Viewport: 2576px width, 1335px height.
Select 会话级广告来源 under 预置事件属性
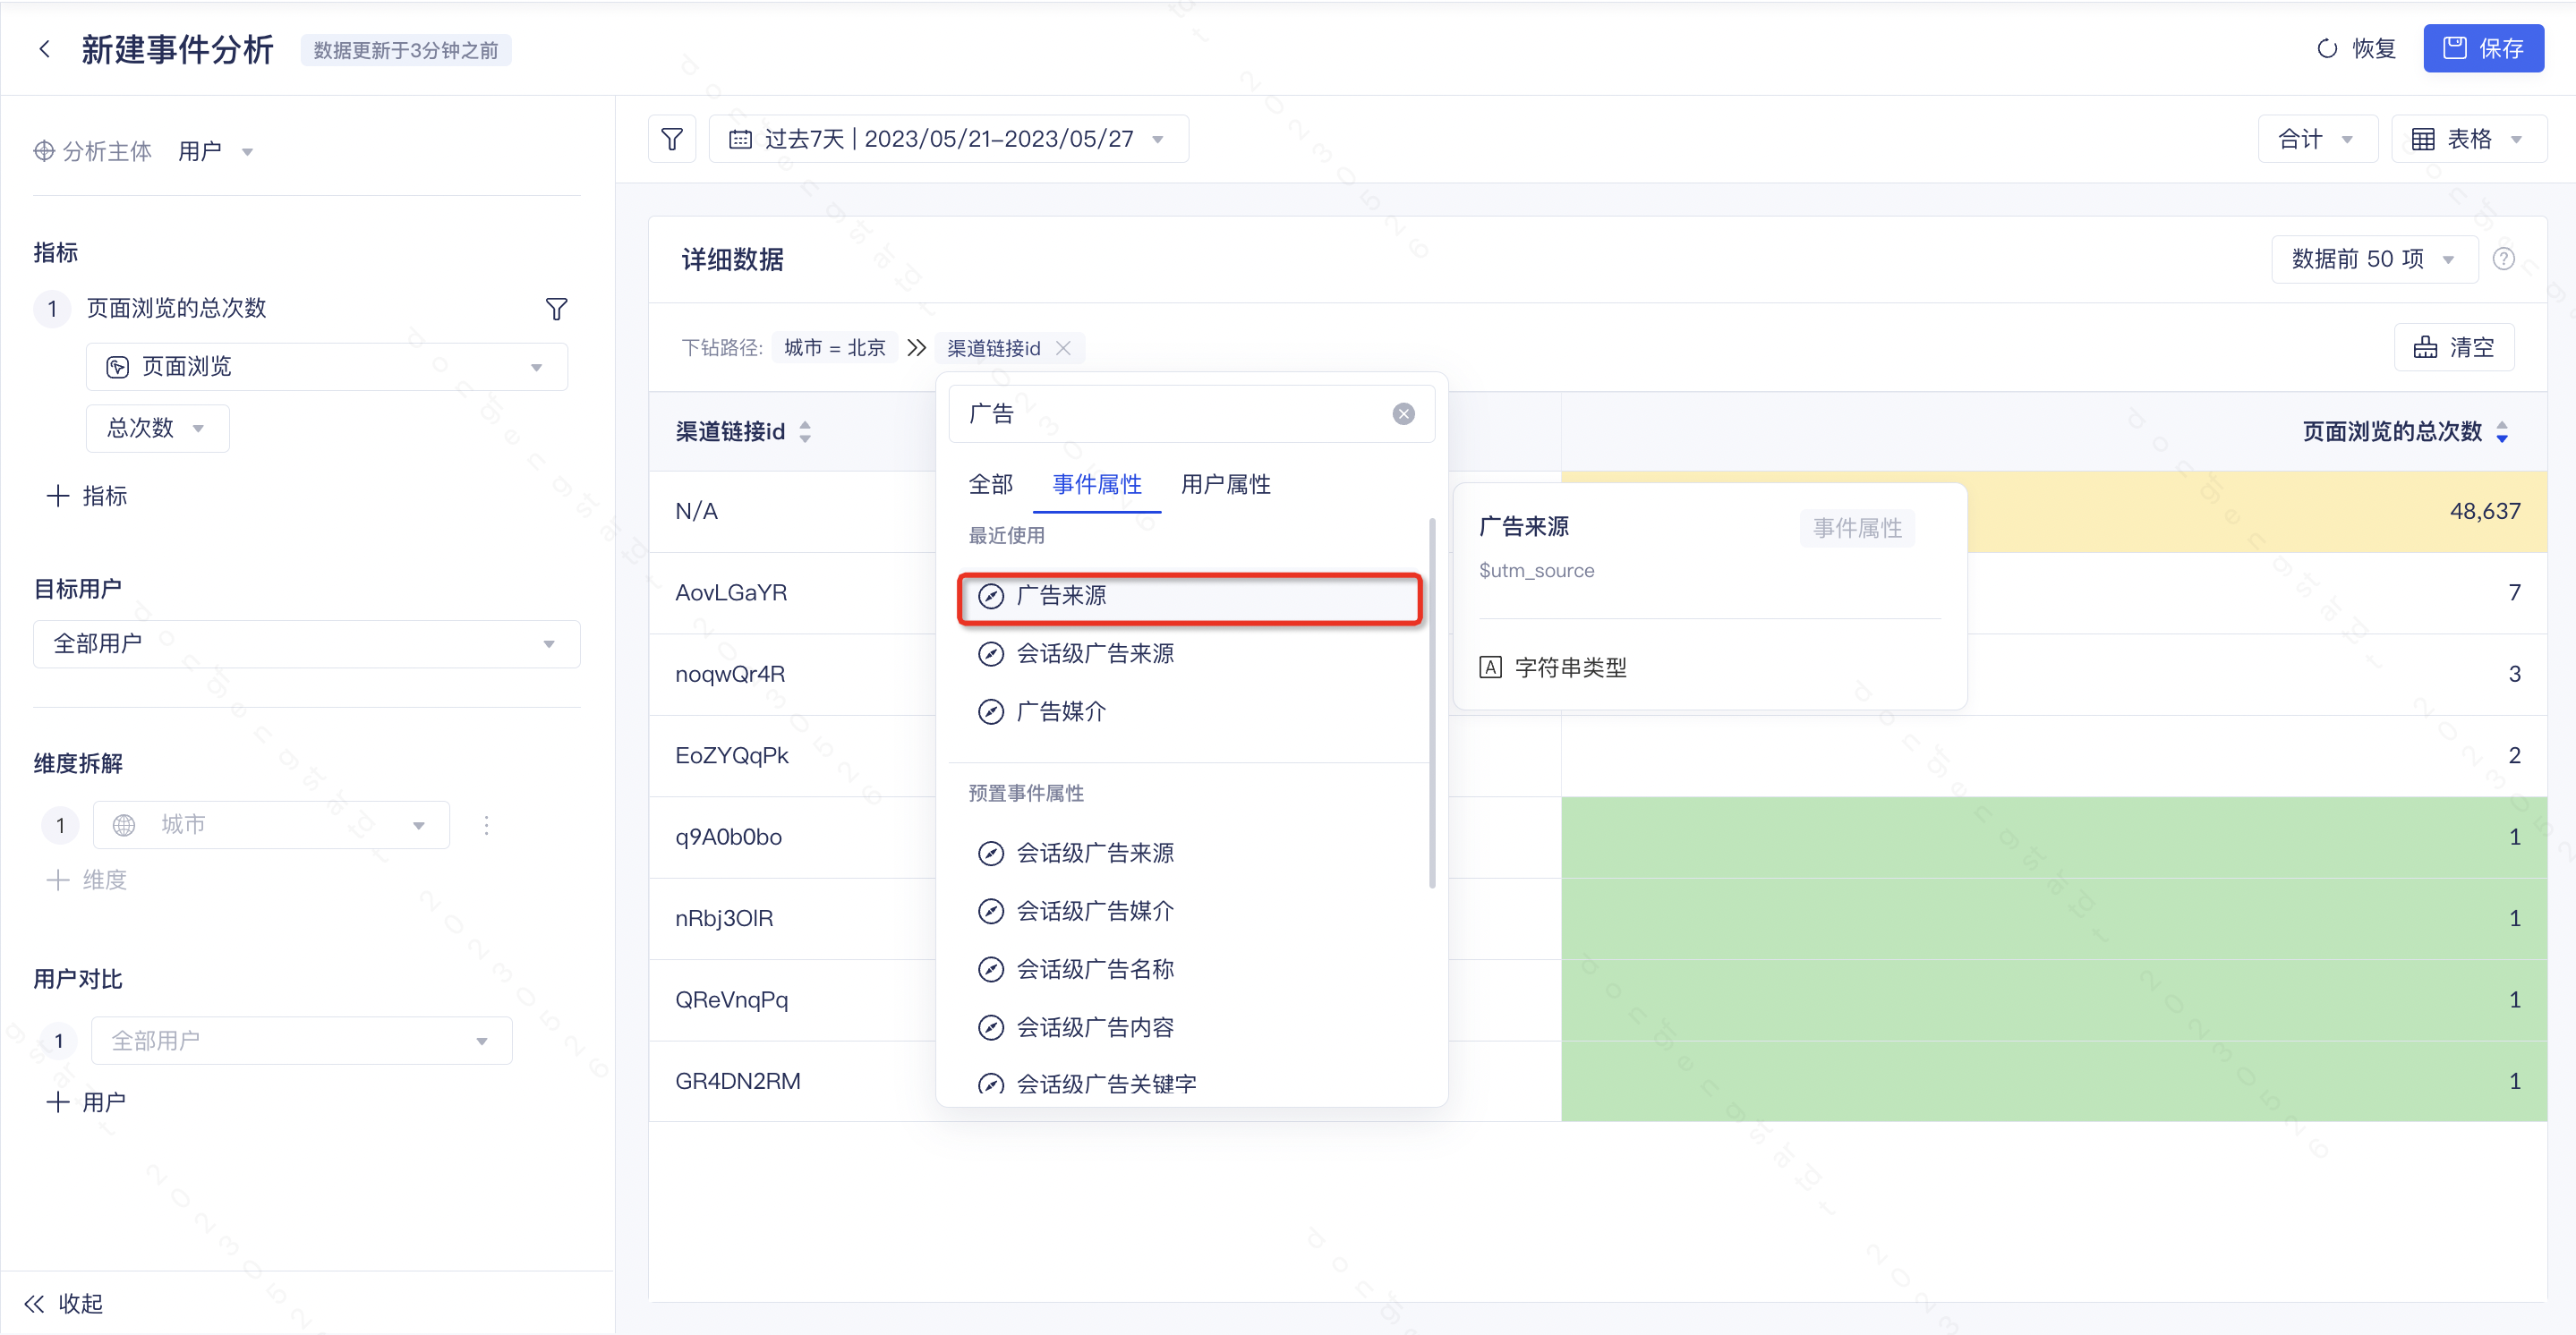pyautogui.click(x=1190, y=853)
